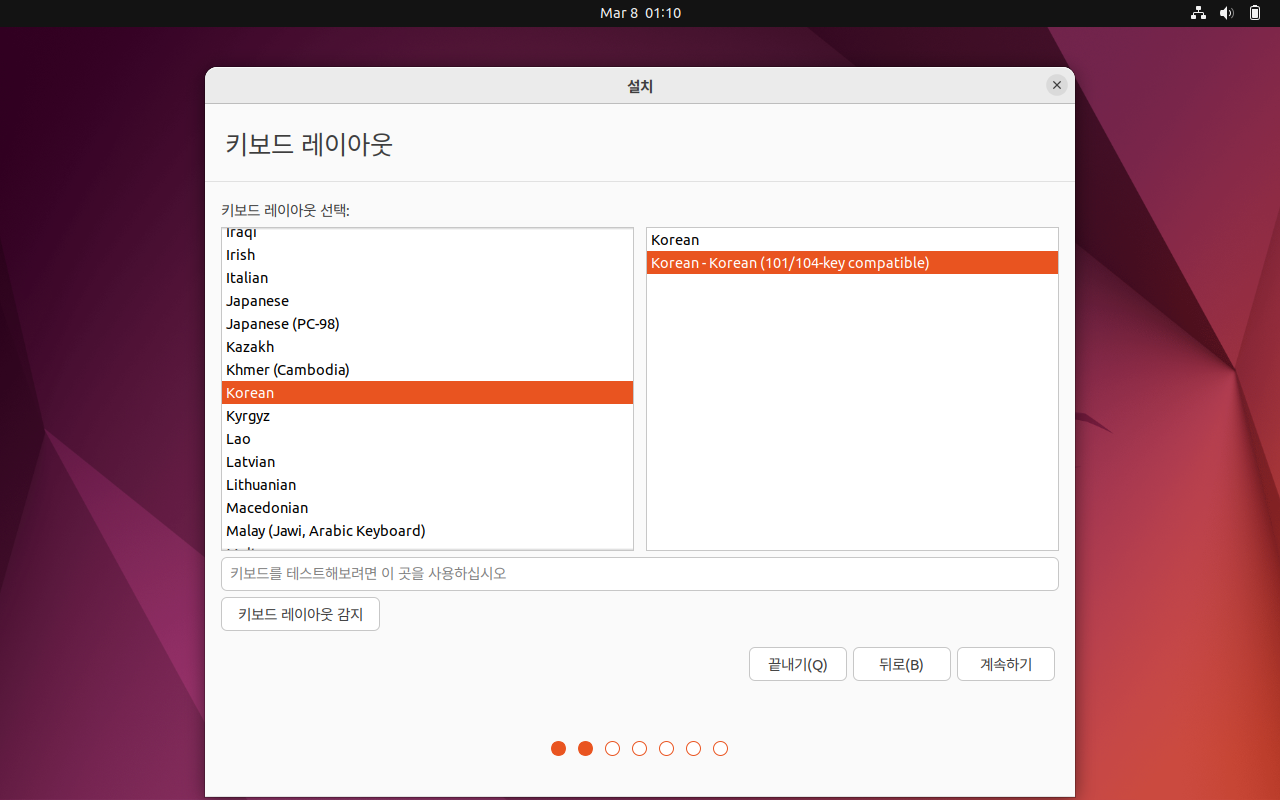Select Italian keyboard layout
Image resolution: width=1280 pixels, height=800 pixels.
427,278
